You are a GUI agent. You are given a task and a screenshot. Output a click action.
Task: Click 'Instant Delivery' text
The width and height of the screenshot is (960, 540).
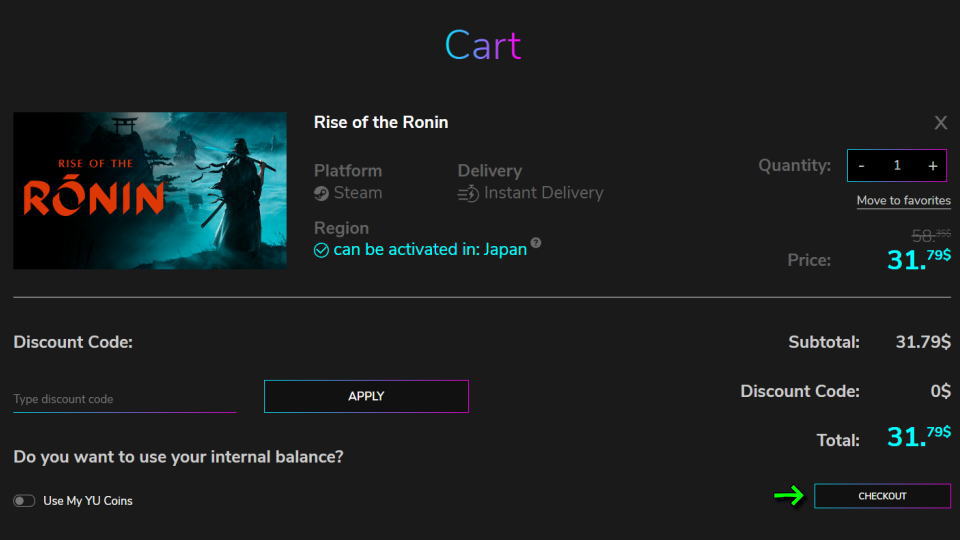[x=544, y=193]
